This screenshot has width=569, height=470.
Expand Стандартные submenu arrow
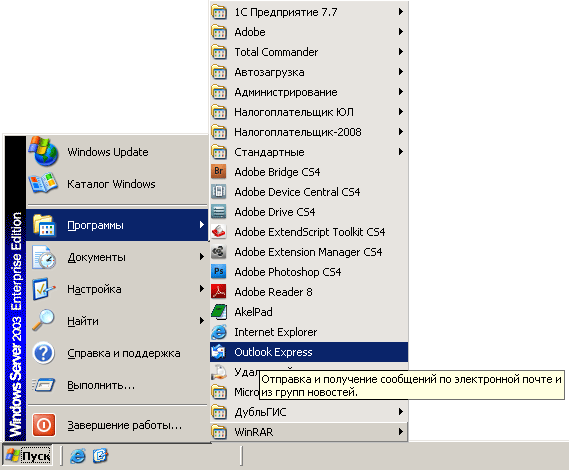pos(401,151)
